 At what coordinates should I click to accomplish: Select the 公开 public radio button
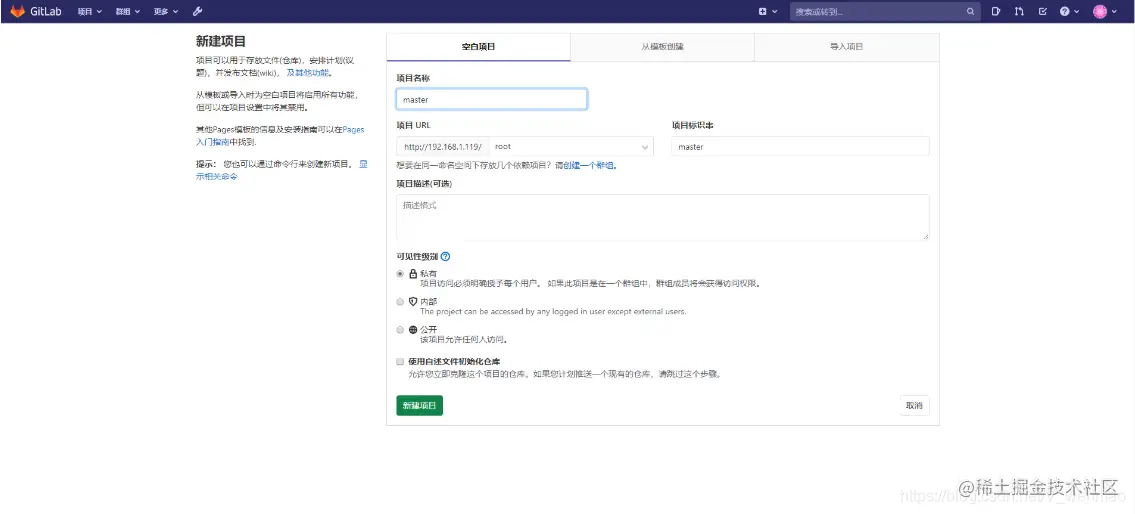click(400, 329)
